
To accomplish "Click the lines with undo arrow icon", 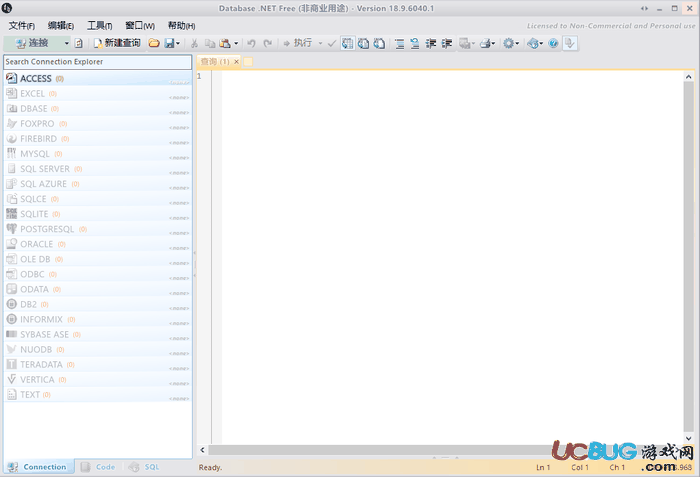I will click(415, 43).
